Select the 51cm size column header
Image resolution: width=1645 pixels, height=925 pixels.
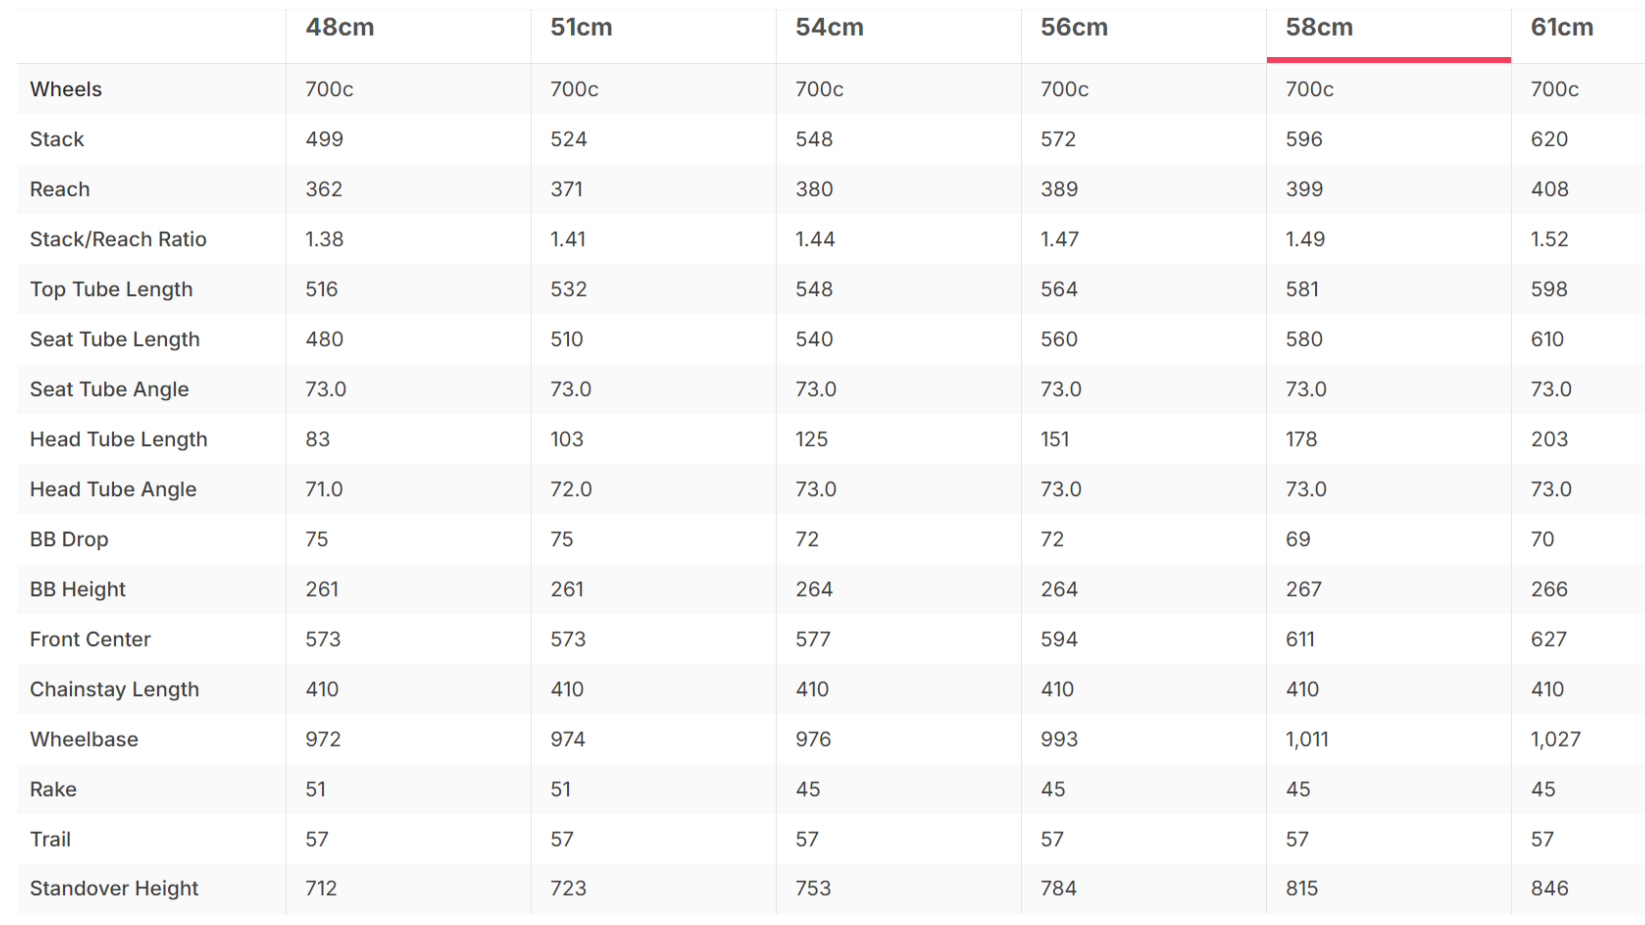coord(581,28)
